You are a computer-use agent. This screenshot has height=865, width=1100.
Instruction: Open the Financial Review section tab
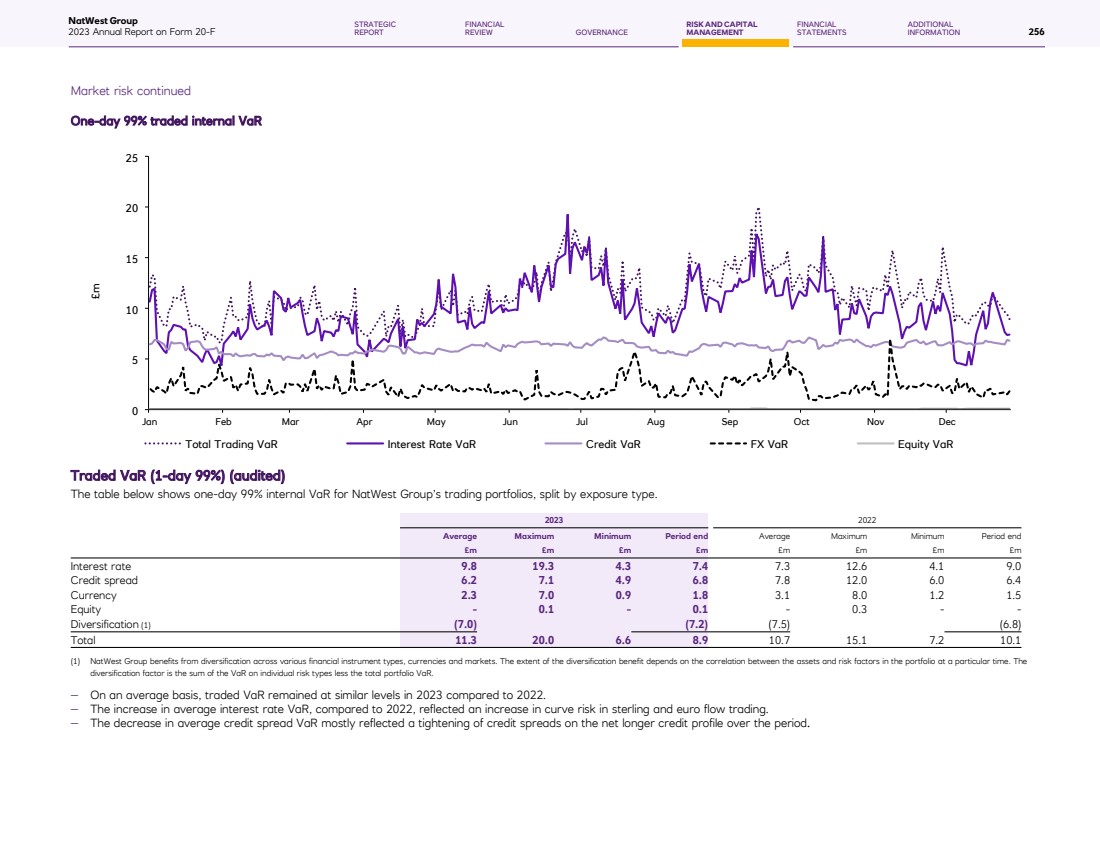tap(484, 28)
